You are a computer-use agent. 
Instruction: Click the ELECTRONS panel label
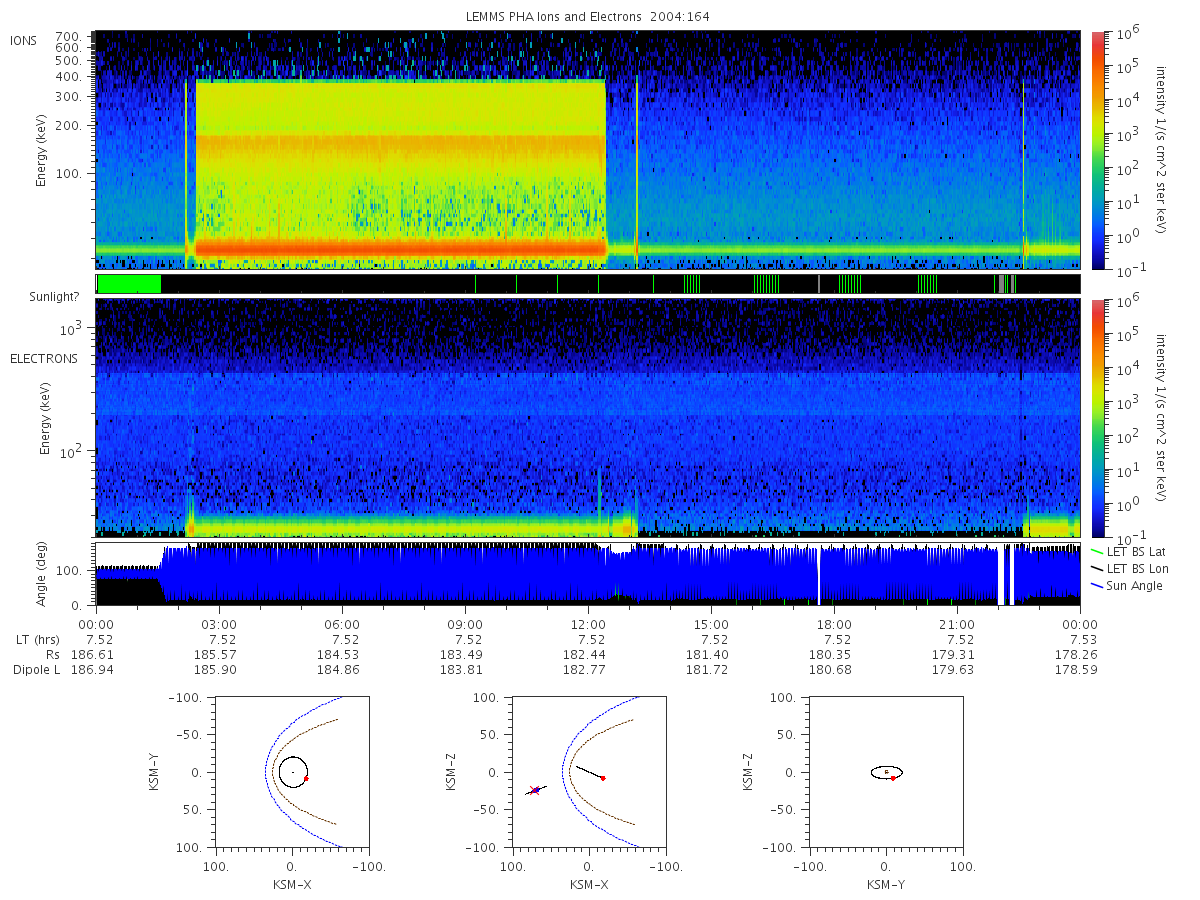pyautogui.click(x=43, y=358)
